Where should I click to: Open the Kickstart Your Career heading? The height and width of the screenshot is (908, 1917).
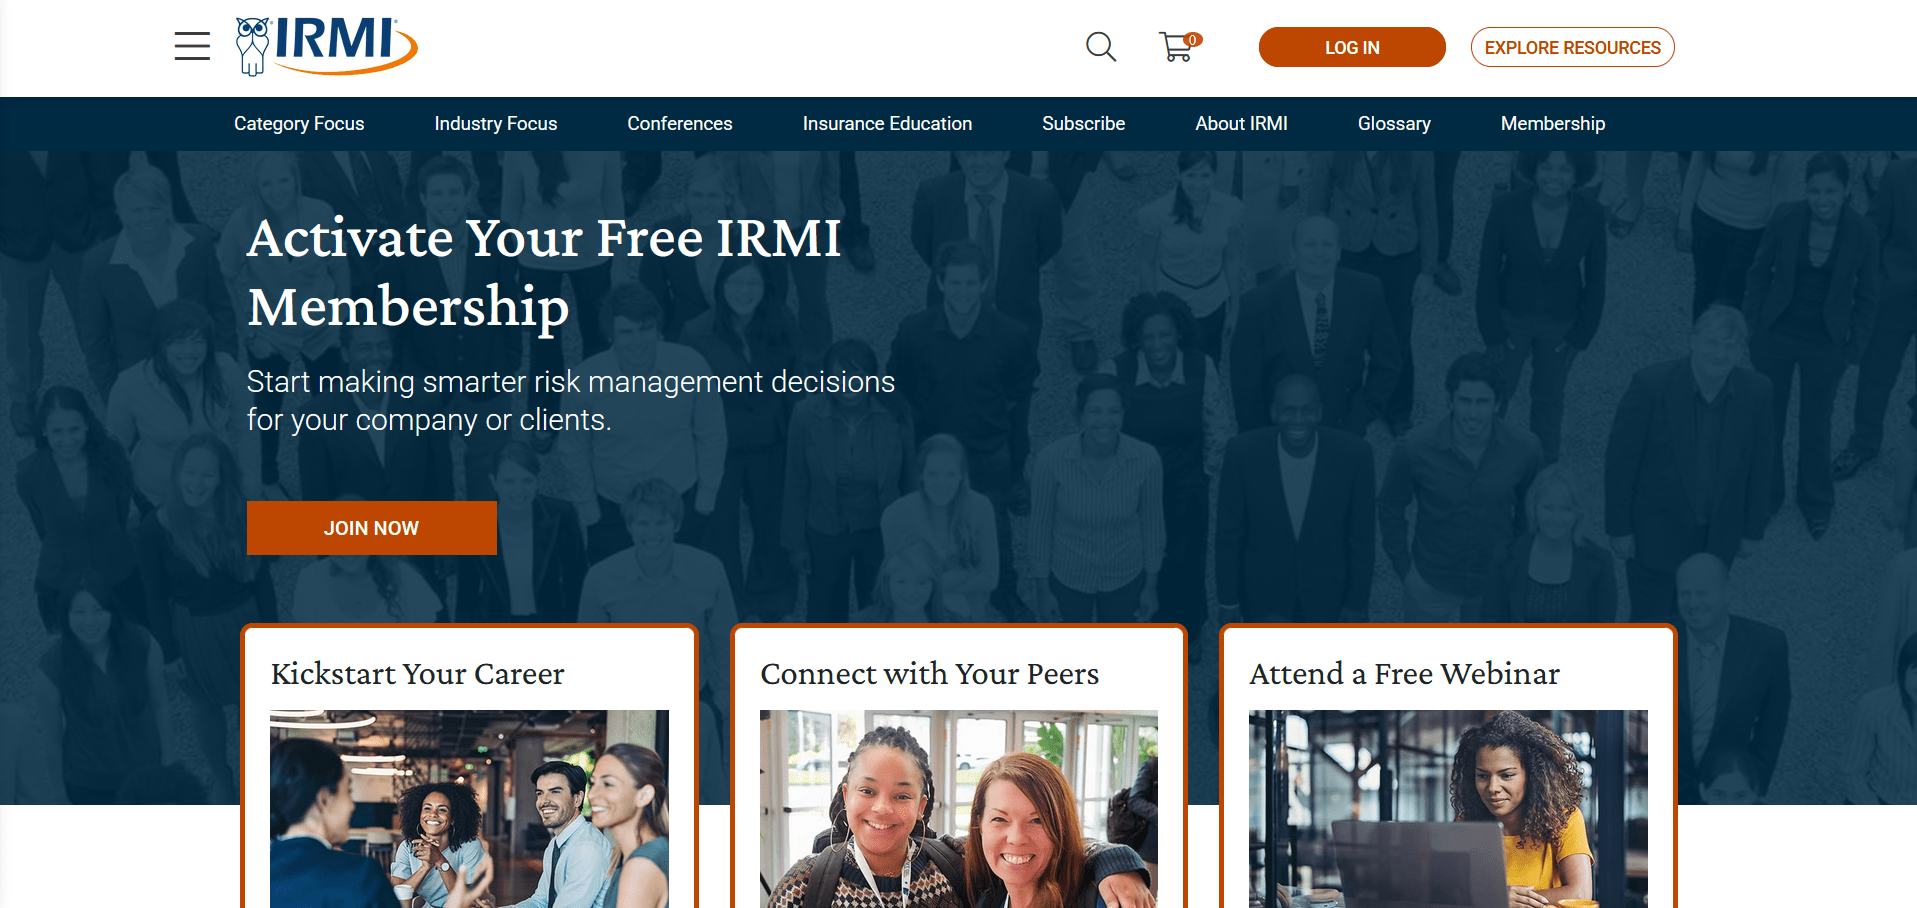(x=418, y=674)
